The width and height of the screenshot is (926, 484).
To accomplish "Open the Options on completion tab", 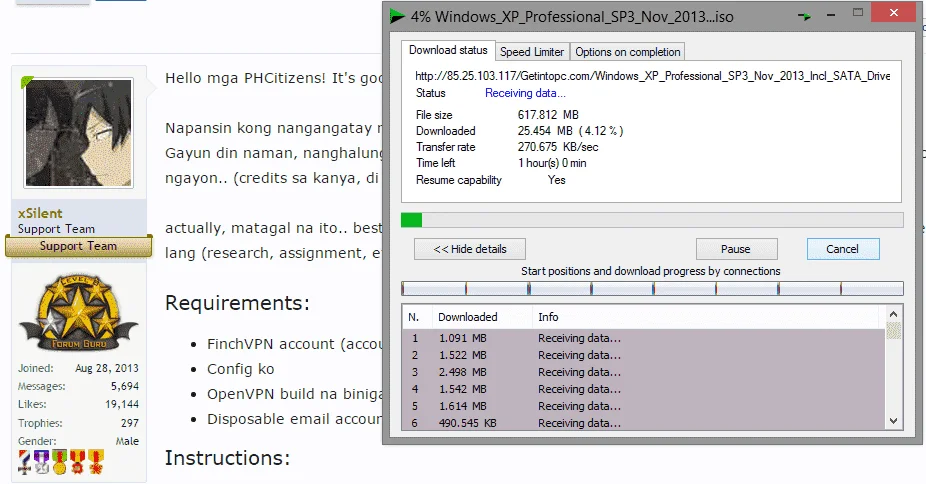I will pyautogui.click(x=627, y=52).
